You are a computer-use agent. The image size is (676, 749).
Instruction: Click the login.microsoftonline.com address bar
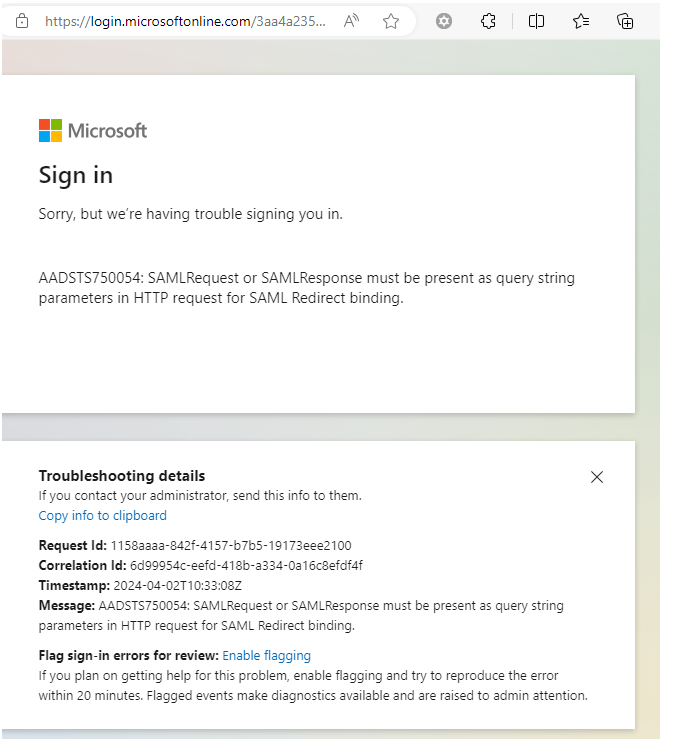185,21
